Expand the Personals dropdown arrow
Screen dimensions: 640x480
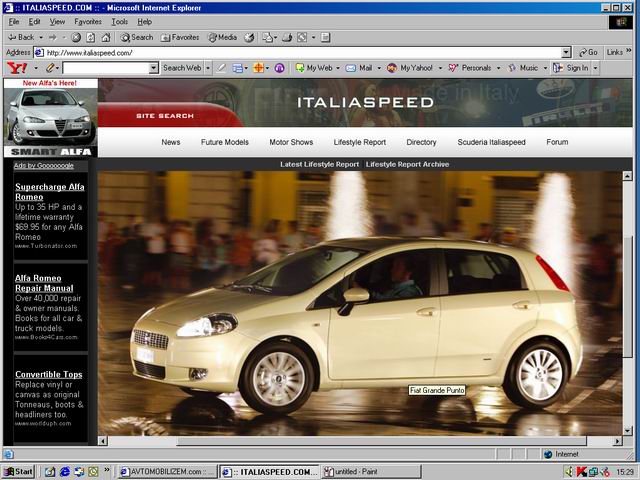[x=498, y=68]
